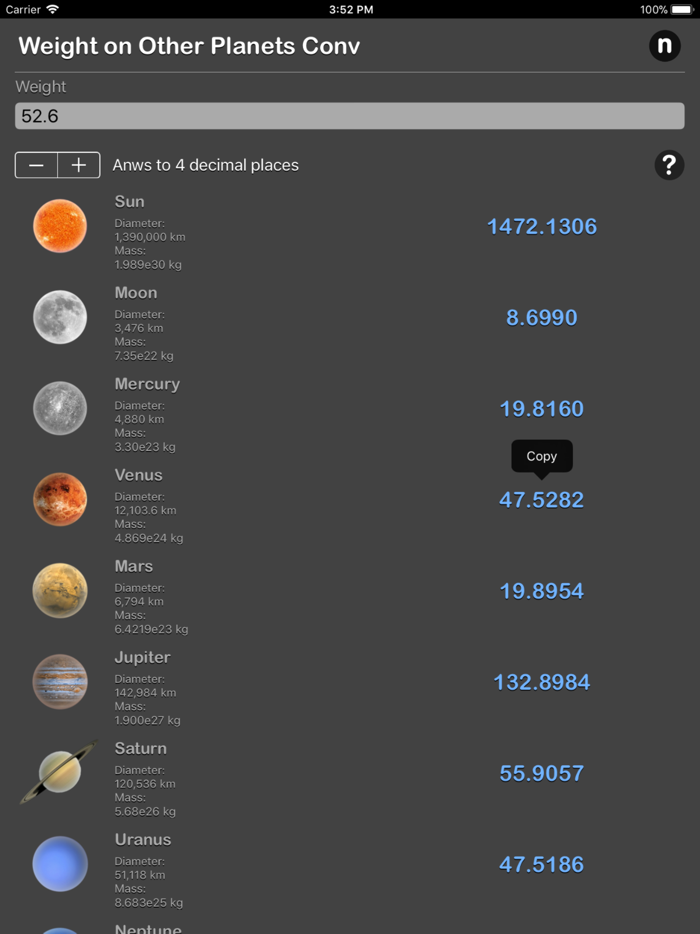This screenshot has width=700, height=934.
Task: Click the weight input showing 52.6
Action: click(x=350, y=116)
